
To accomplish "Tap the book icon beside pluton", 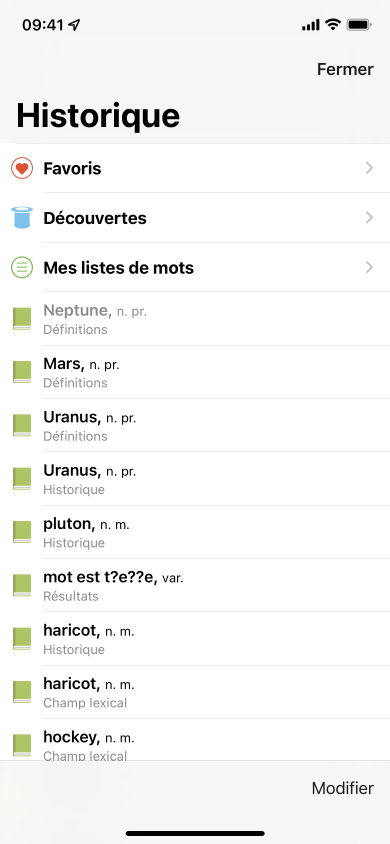I will [x=22, y=532].
